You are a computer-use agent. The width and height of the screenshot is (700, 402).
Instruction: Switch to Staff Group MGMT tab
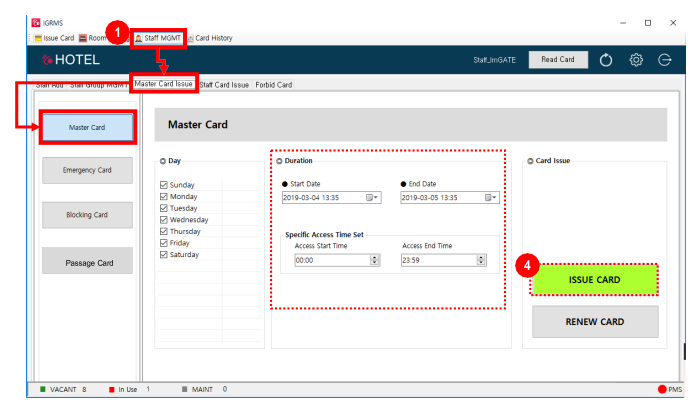(98, 85)
